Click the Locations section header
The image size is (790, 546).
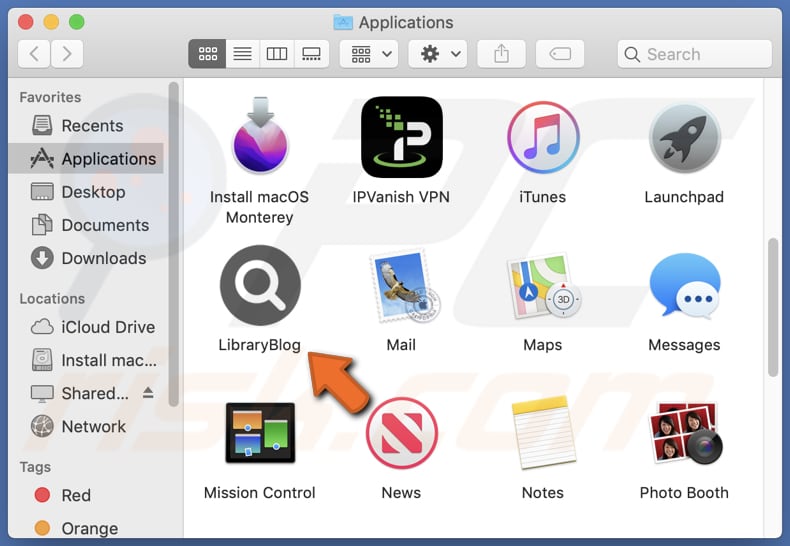click(x=52, y=299)
